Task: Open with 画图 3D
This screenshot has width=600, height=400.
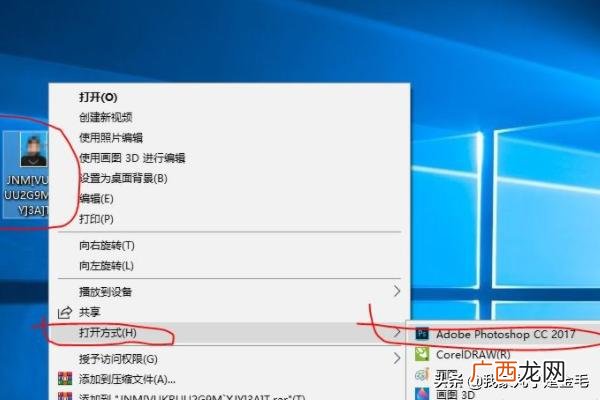Action: tap(455, 394)
